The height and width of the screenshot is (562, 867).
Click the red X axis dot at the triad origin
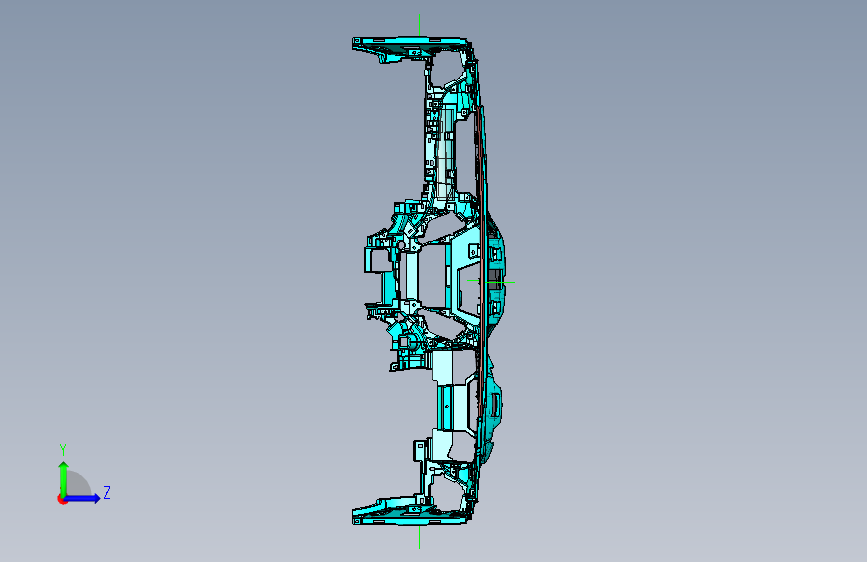pyautogui.click(x=61, y=499)
